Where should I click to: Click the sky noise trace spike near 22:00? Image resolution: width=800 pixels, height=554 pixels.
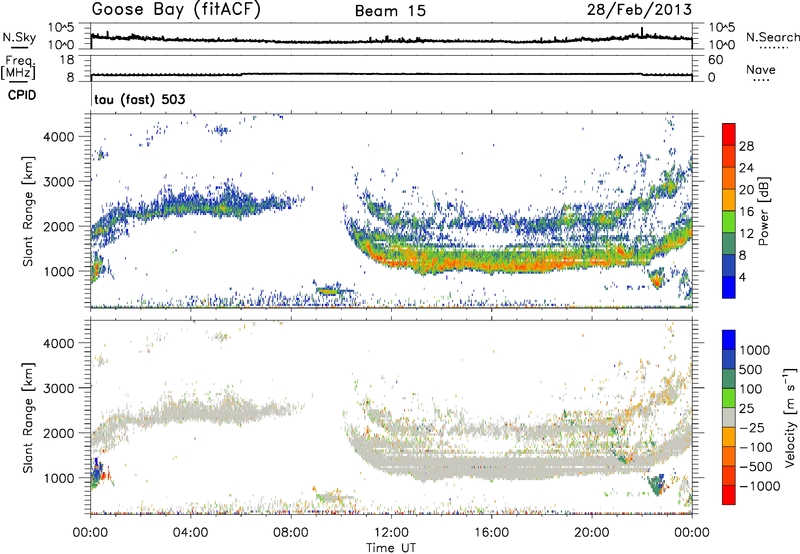coord(642,31)
